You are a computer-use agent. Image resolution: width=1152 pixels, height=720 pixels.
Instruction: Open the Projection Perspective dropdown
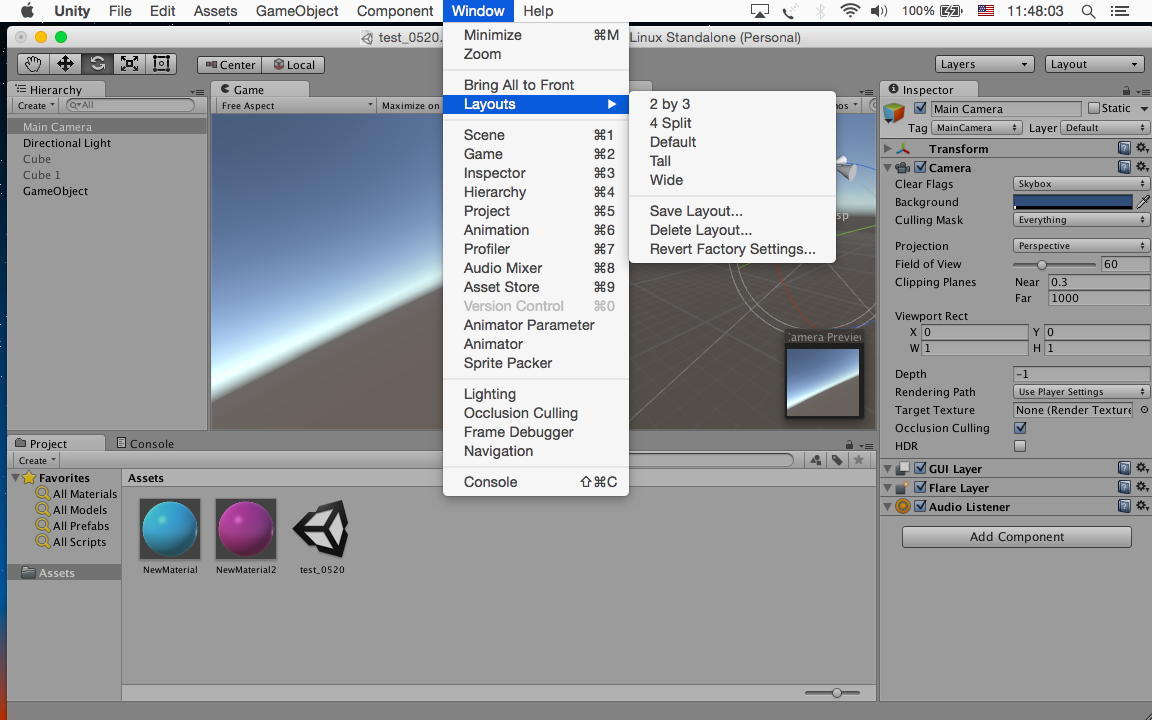point(1080,246)
